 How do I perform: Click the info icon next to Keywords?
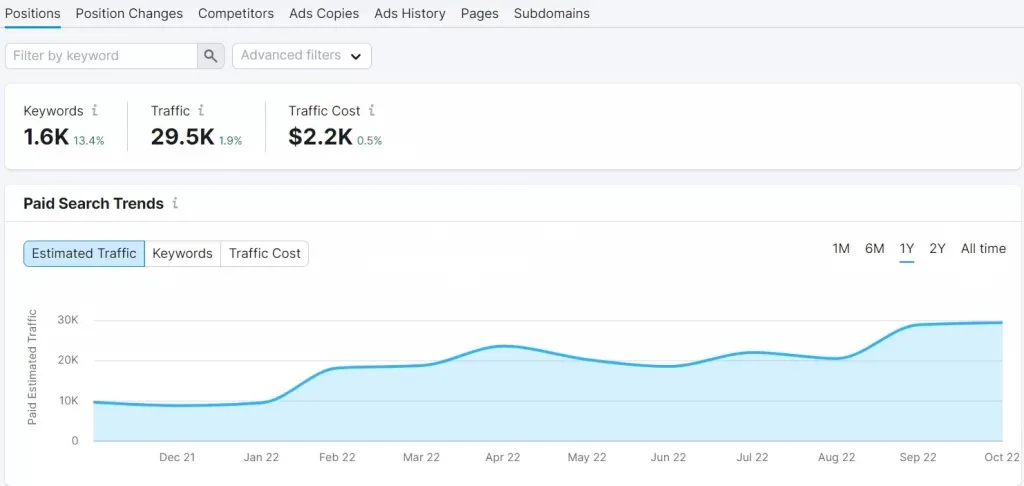[95, 110]
